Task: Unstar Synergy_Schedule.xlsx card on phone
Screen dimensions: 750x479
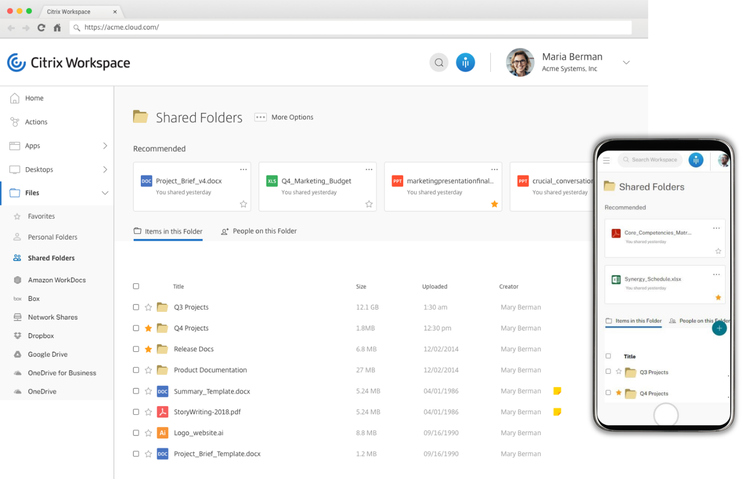Action: point(718,298)
